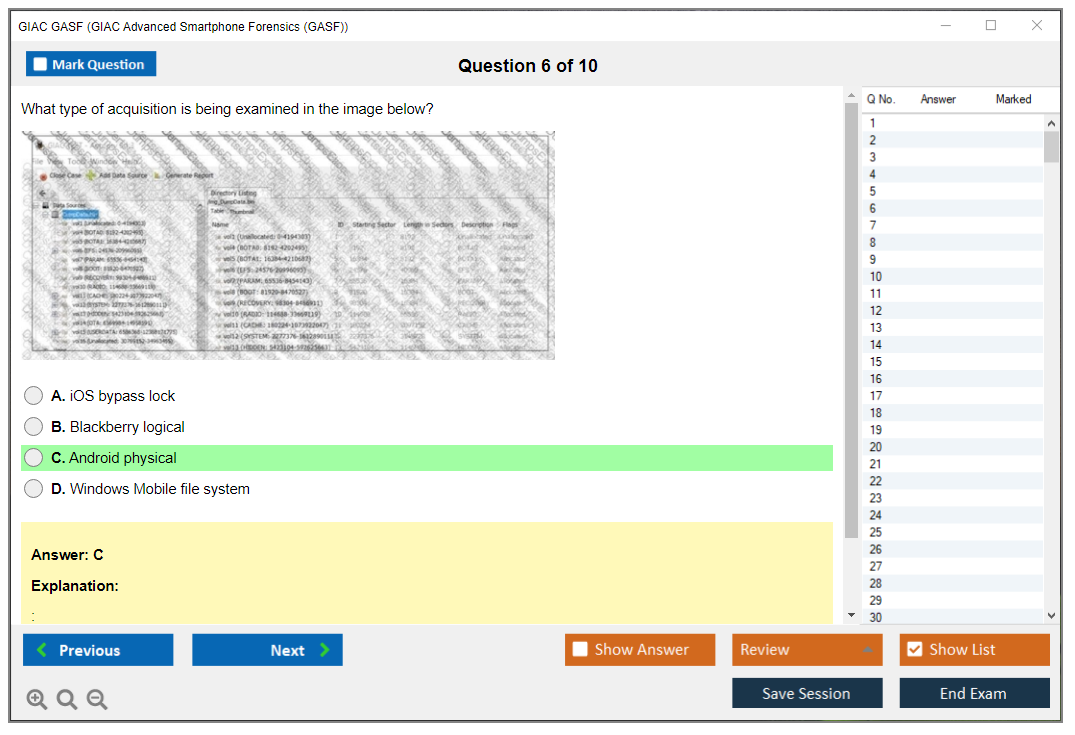Image resolution: width=1075 pixels, height=735 pixels.
Task: Uncheck the Show List checkbox
Action: point(914,650)
